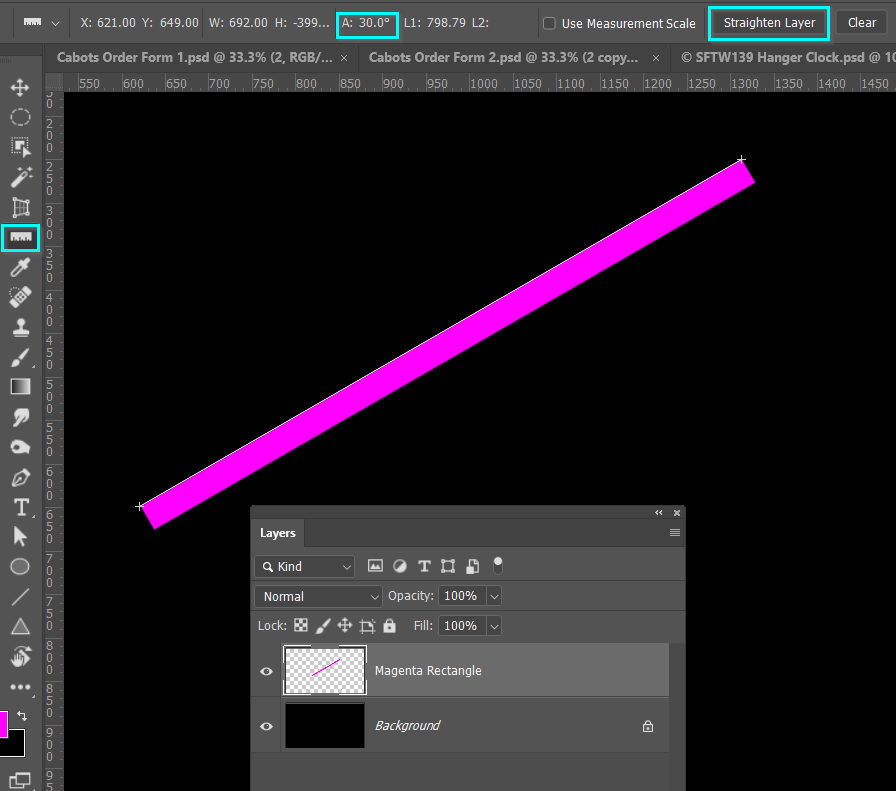Switch to Cabots Order Form 1.psd tab

[x=194, y=57]
